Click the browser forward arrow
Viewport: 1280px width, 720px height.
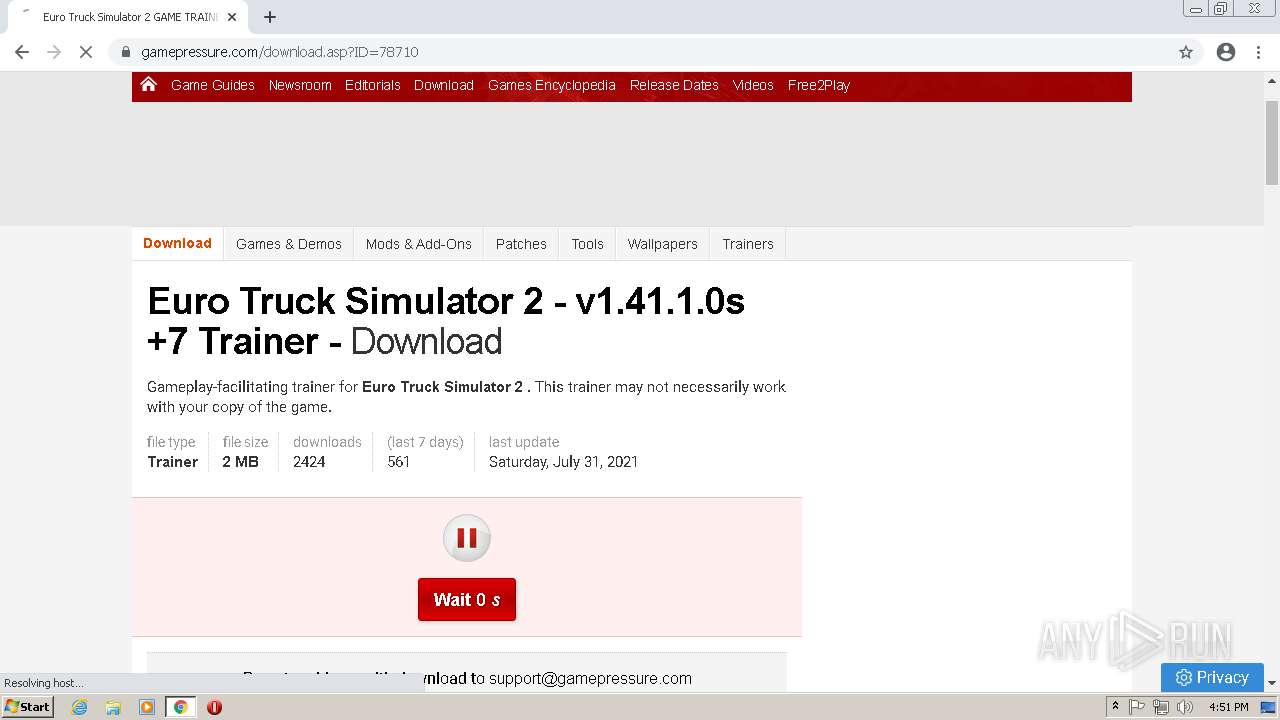pos(54,52)
